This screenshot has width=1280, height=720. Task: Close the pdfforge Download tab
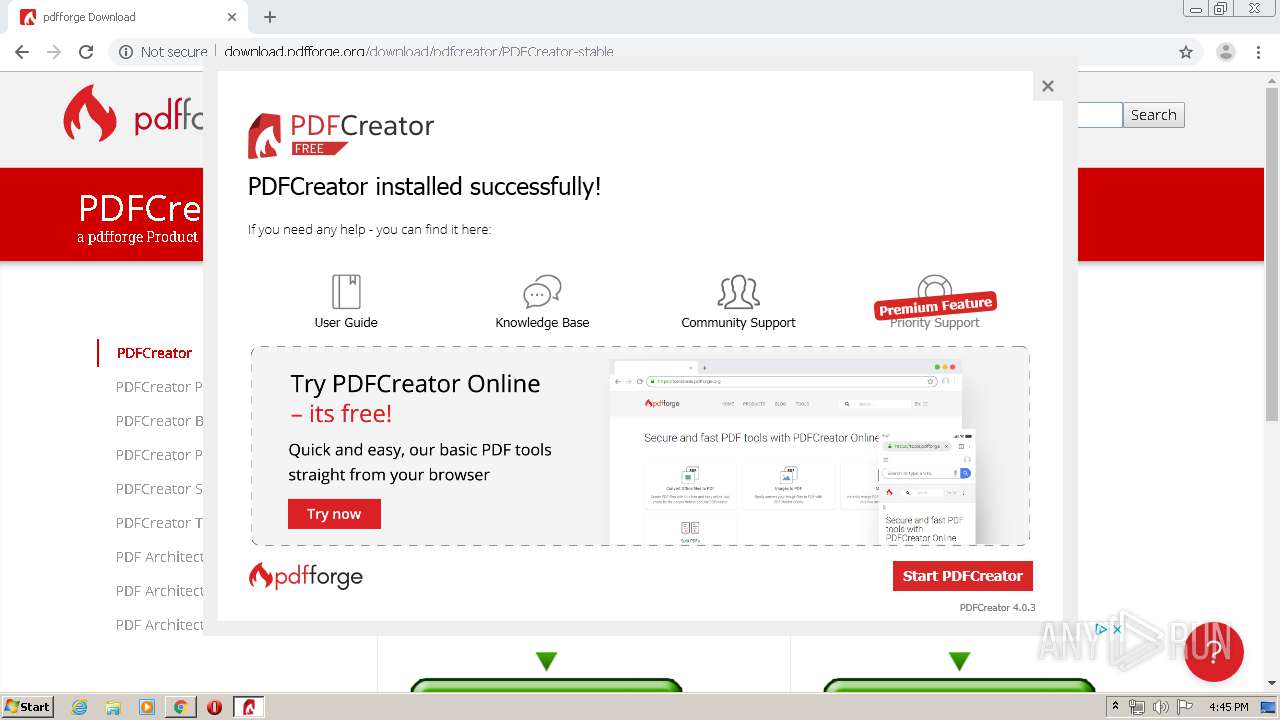[232, 17]
